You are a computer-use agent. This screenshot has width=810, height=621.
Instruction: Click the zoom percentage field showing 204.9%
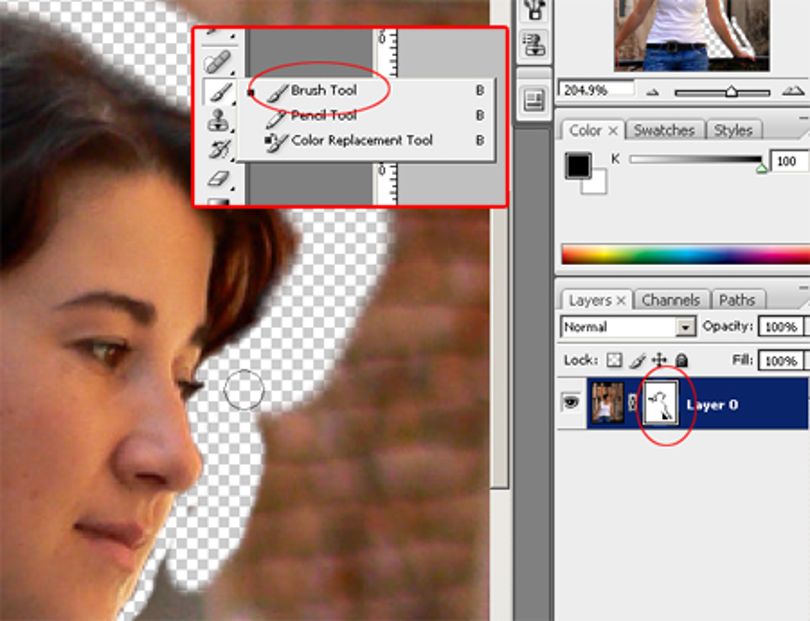[x=596, y=90]
